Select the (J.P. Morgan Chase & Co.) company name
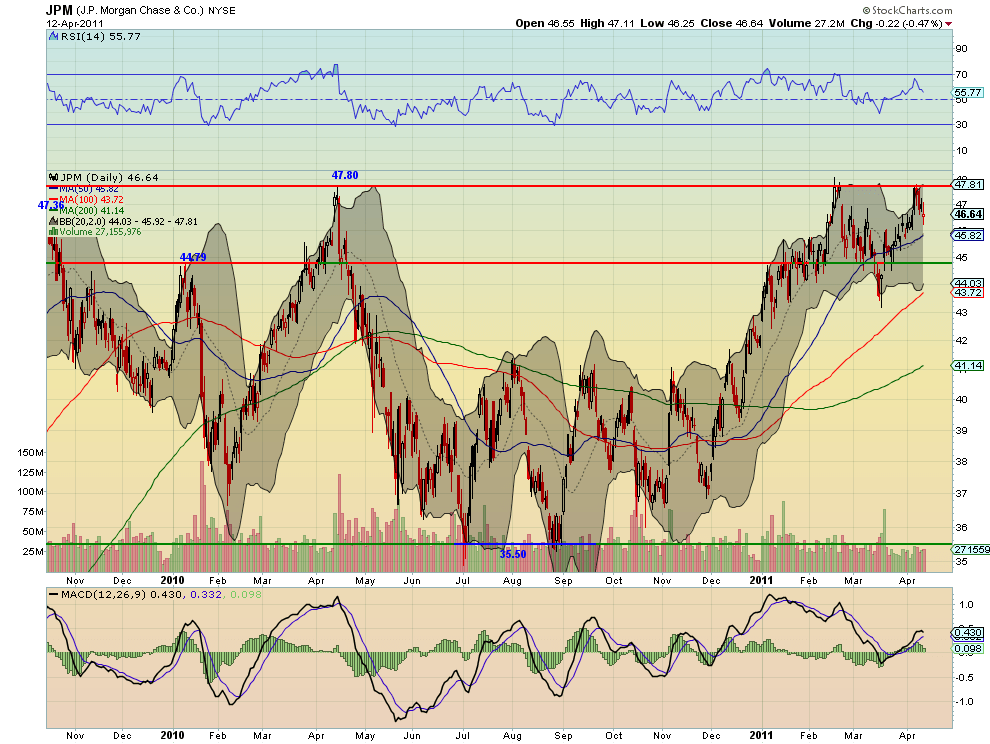This screenshot has width=990, height=744. [x=140, y=11]
